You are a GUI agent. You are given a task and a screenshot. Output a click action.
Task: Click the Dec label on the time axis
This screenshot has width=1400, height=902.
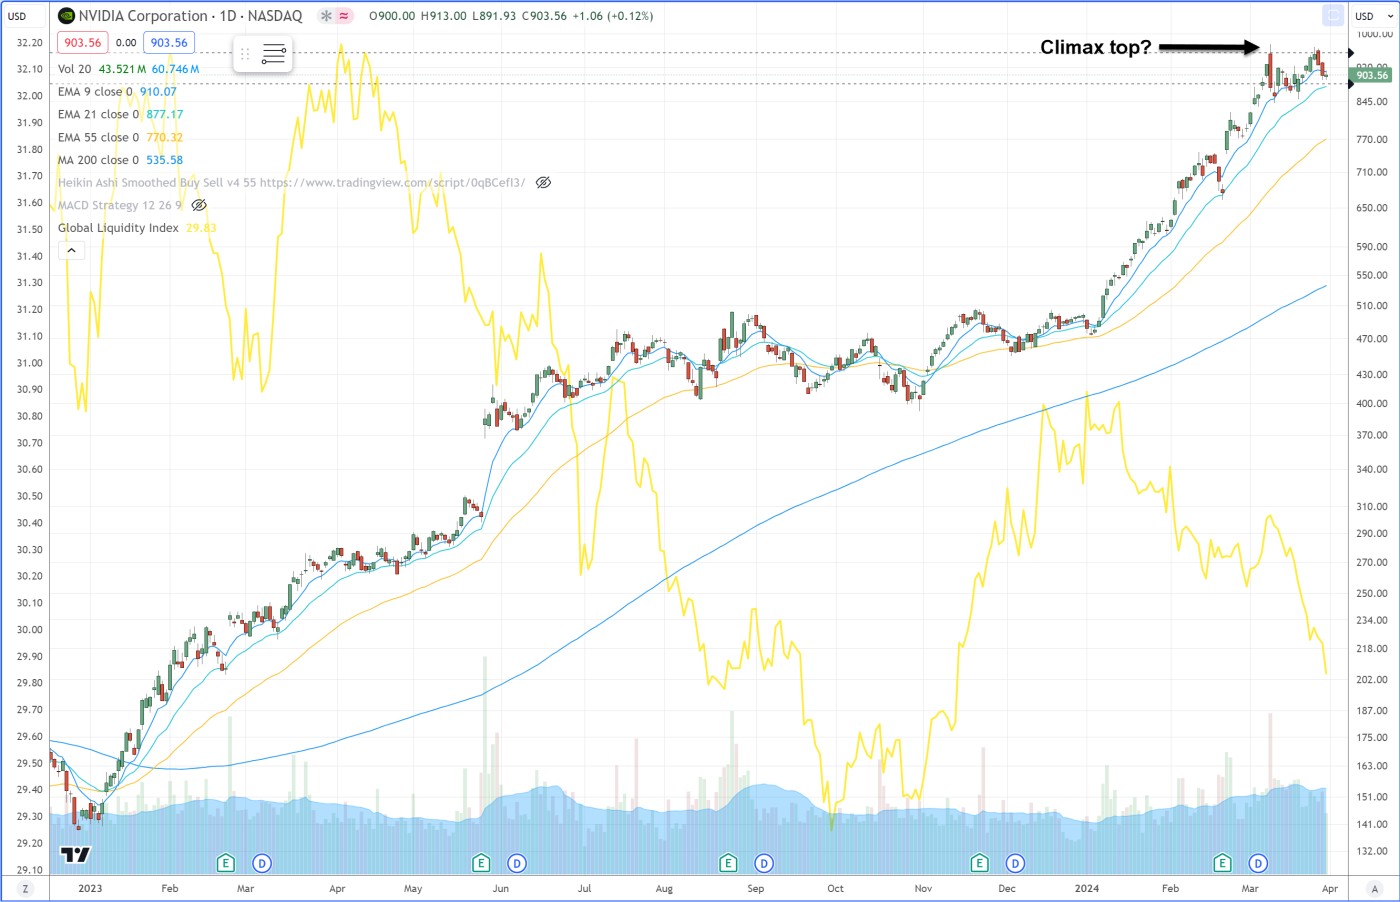[x=1006, y=888]
